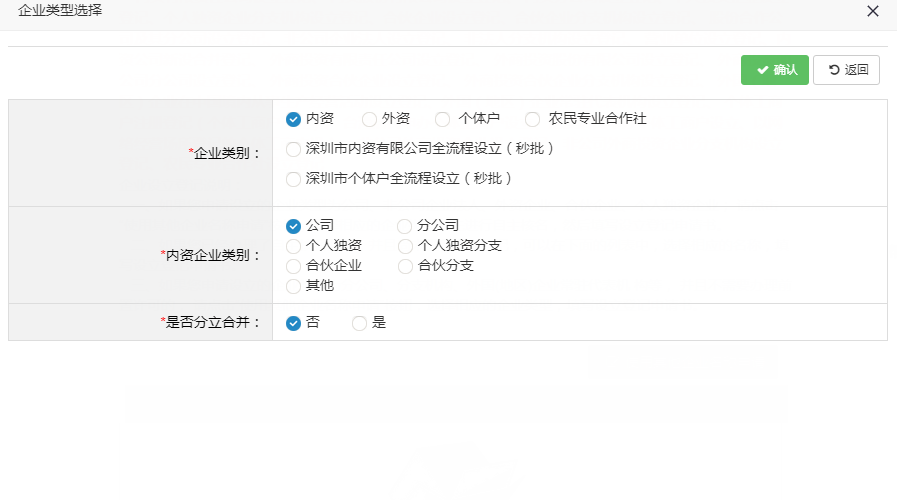Click the 确认 confirm button
897x500 pixels.
(775, 70)
